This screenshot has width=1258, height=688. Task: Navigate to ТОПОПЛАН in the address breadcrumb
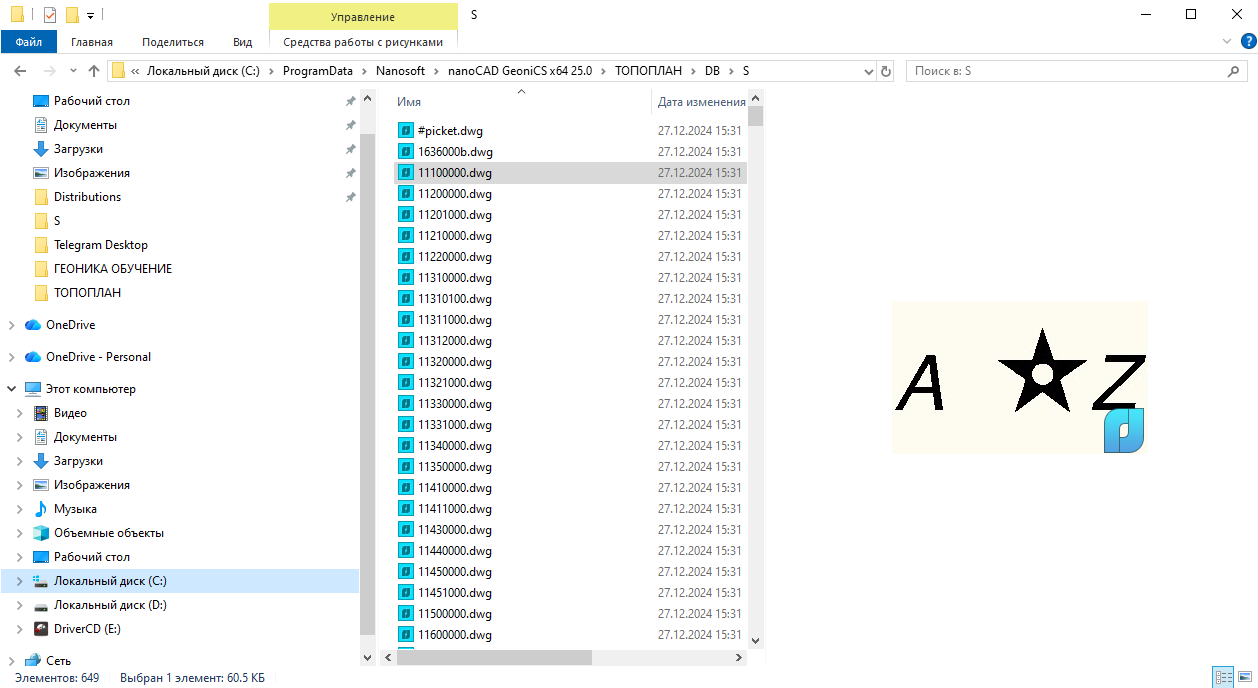click(648, 71)
